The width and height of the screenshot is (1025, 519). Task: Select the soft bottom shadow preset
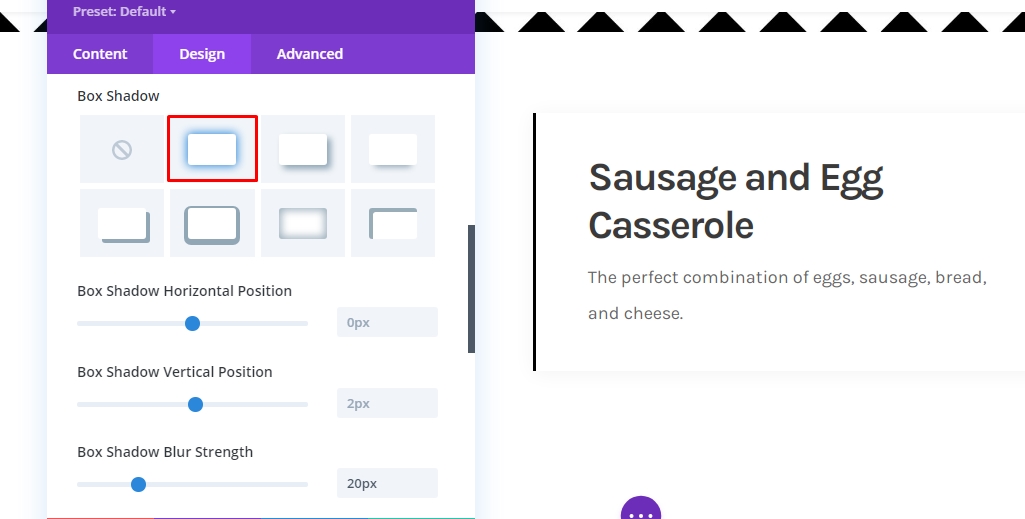pyautogui.click(x=393, y=149)
